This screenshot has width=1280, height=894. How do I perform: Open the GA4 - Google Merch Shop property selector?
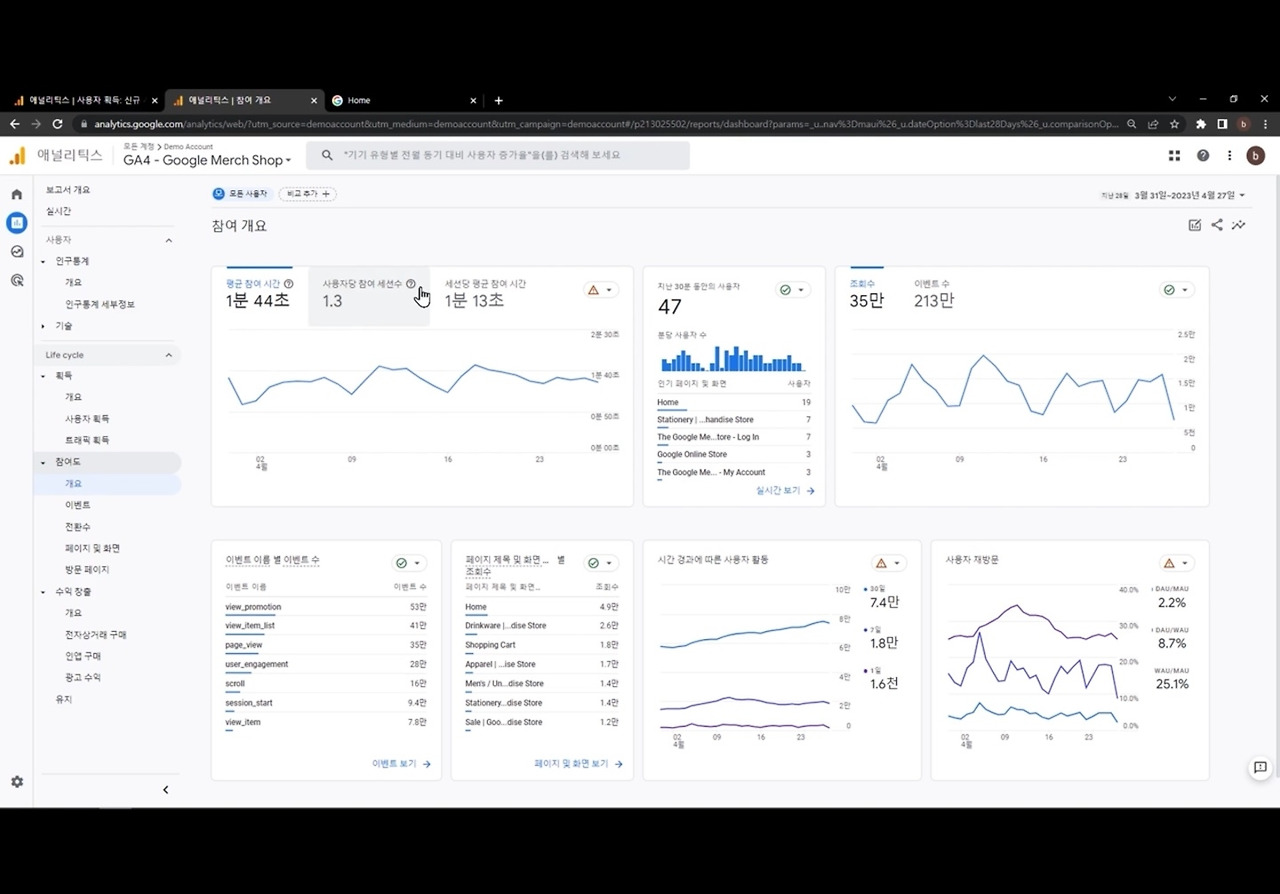(x=207, y=160)
